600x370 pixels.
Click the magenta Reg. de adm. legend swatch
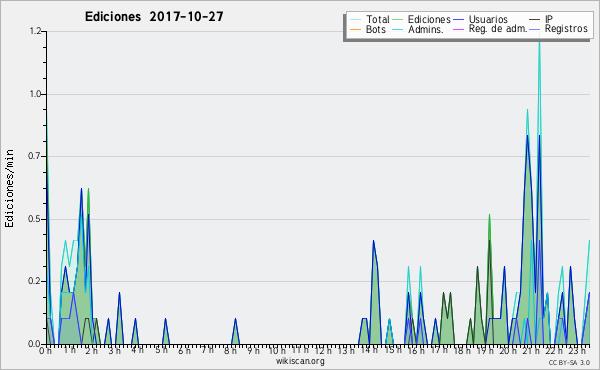(x=458, y=29)
